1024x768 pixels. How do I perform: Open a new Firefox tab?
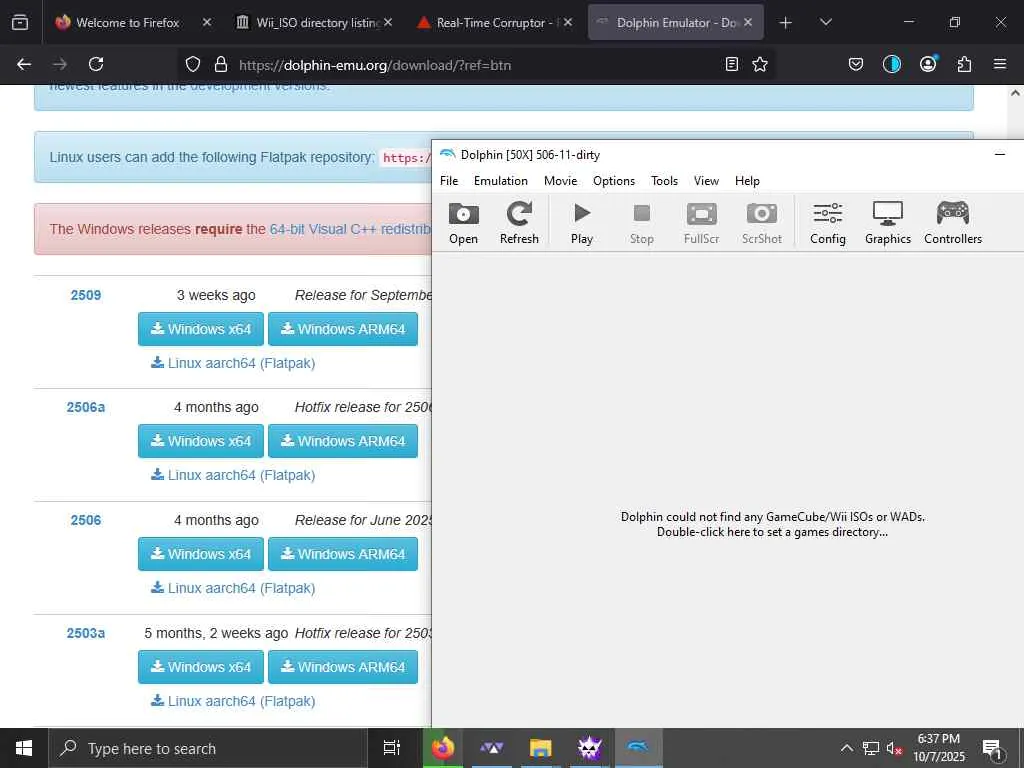click(x=786, y=23)
